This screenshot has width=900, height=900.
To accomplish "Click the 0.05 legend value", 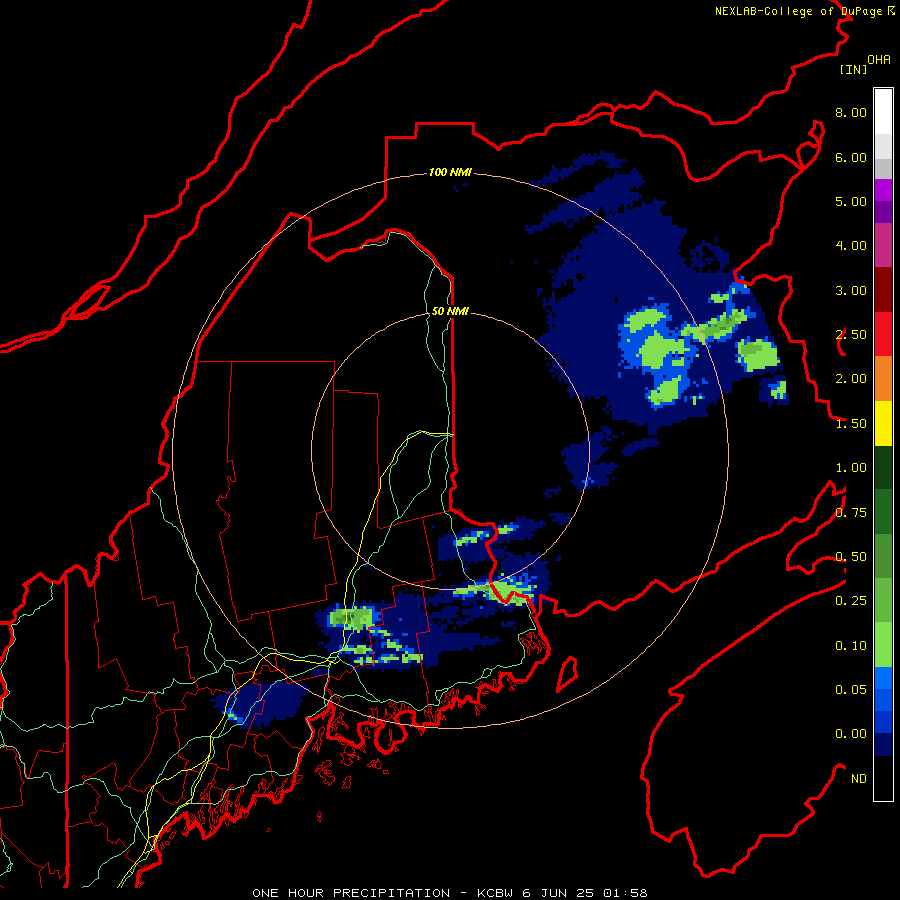I will pos(851,690).
